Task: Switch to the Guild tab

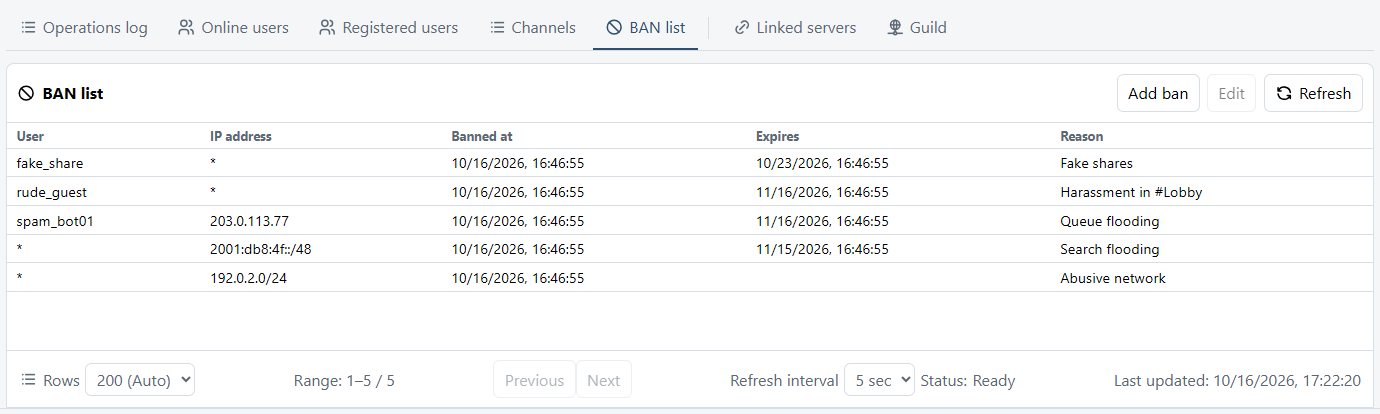Action: [x=917, y=28]
